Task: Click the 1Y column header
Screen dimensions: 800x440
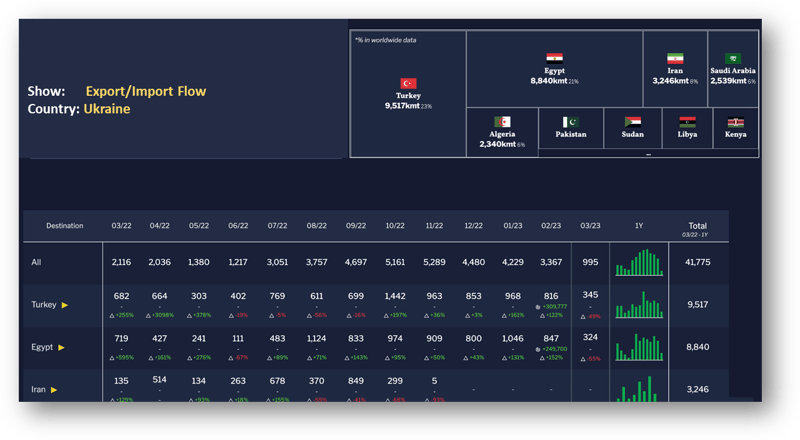Action: click(639, 226)
